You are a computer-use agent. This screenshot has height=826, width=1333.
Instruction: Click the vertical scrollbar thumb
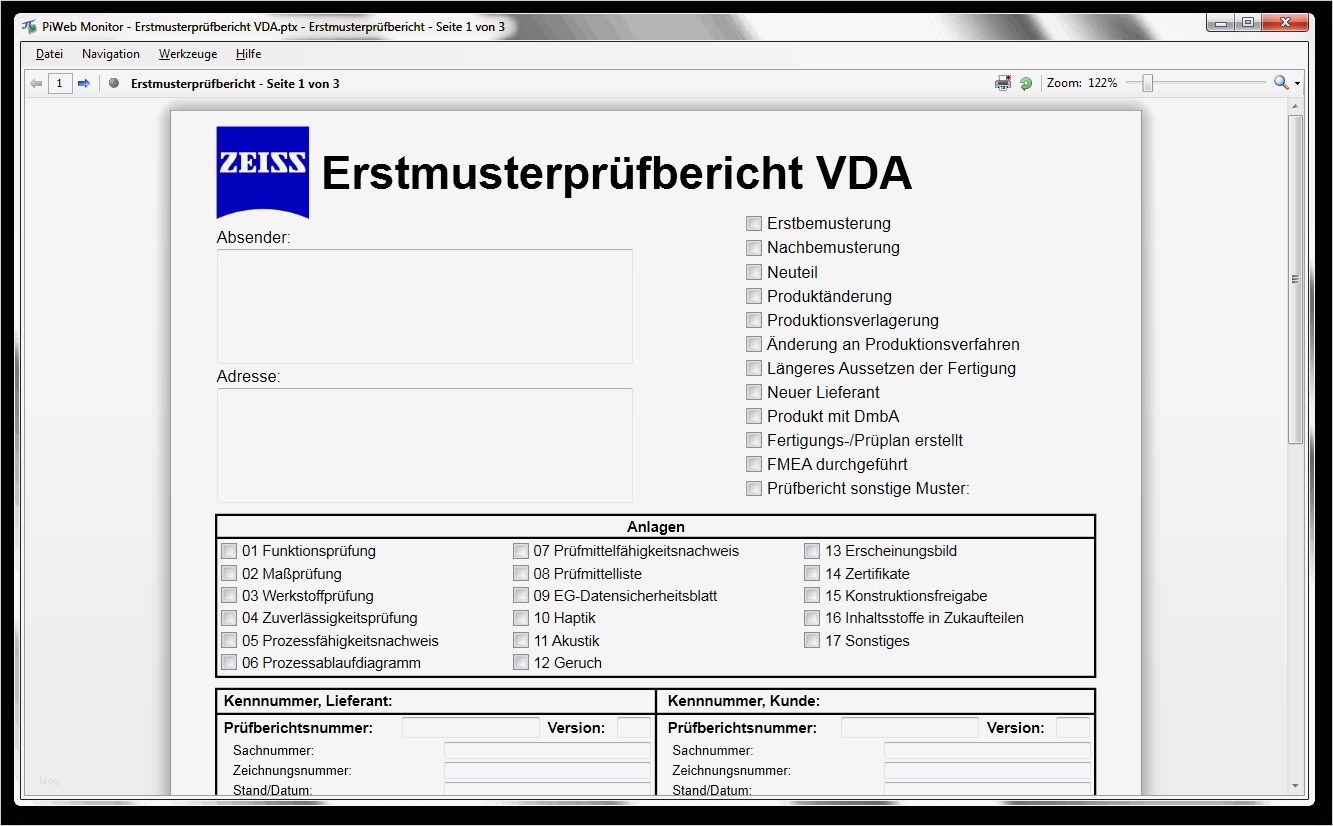(1296, 279)
